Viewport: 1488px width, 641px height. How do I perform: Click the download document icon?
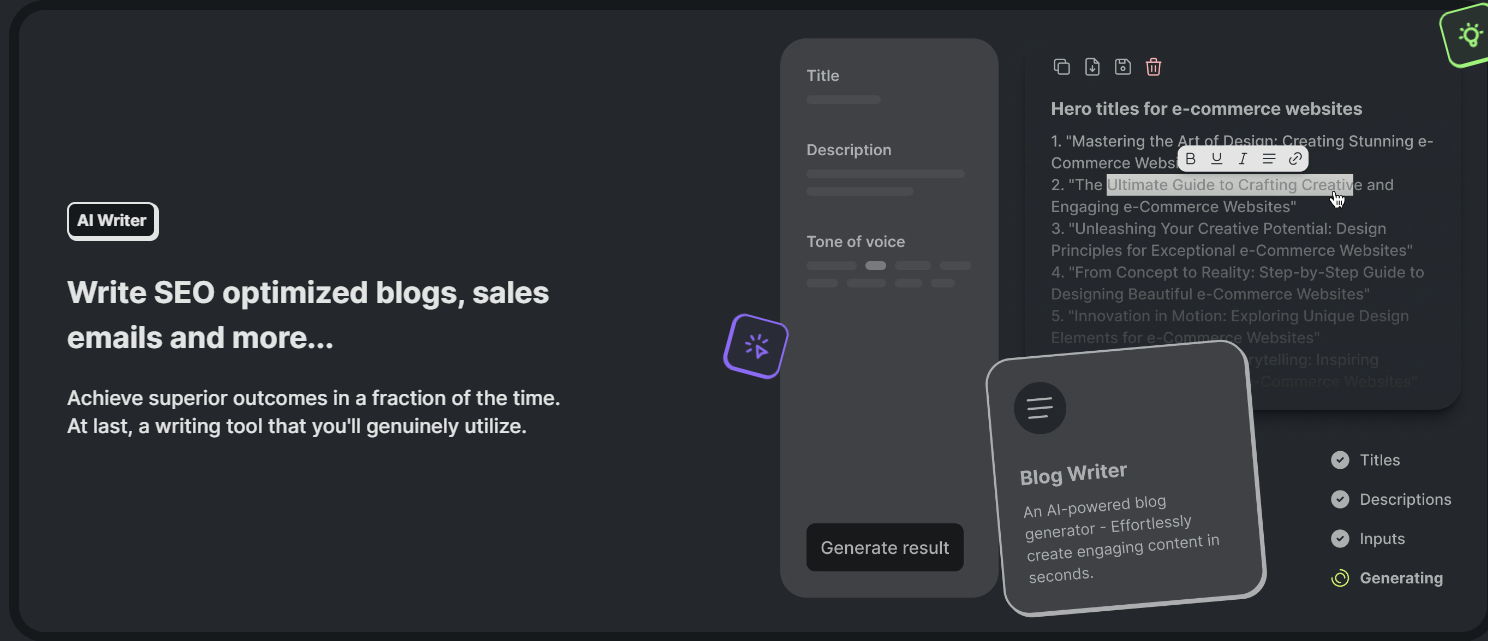point(1092,67)
